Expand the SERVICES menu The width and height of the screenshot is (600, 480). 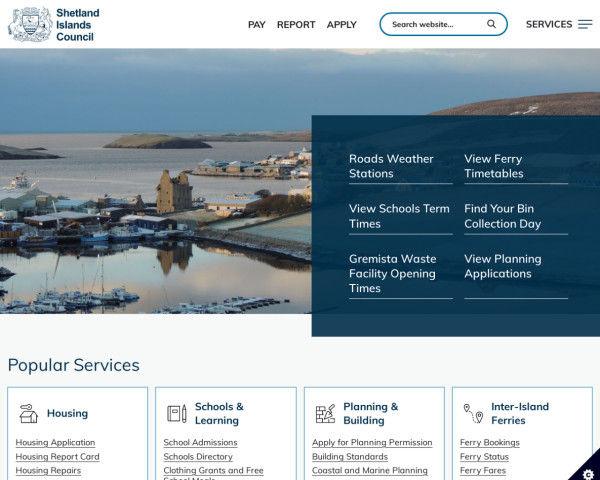pos(549,24)
